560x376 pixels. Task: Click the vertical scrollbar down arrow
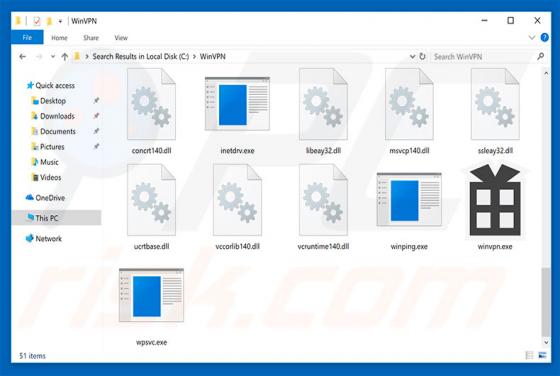546,342
